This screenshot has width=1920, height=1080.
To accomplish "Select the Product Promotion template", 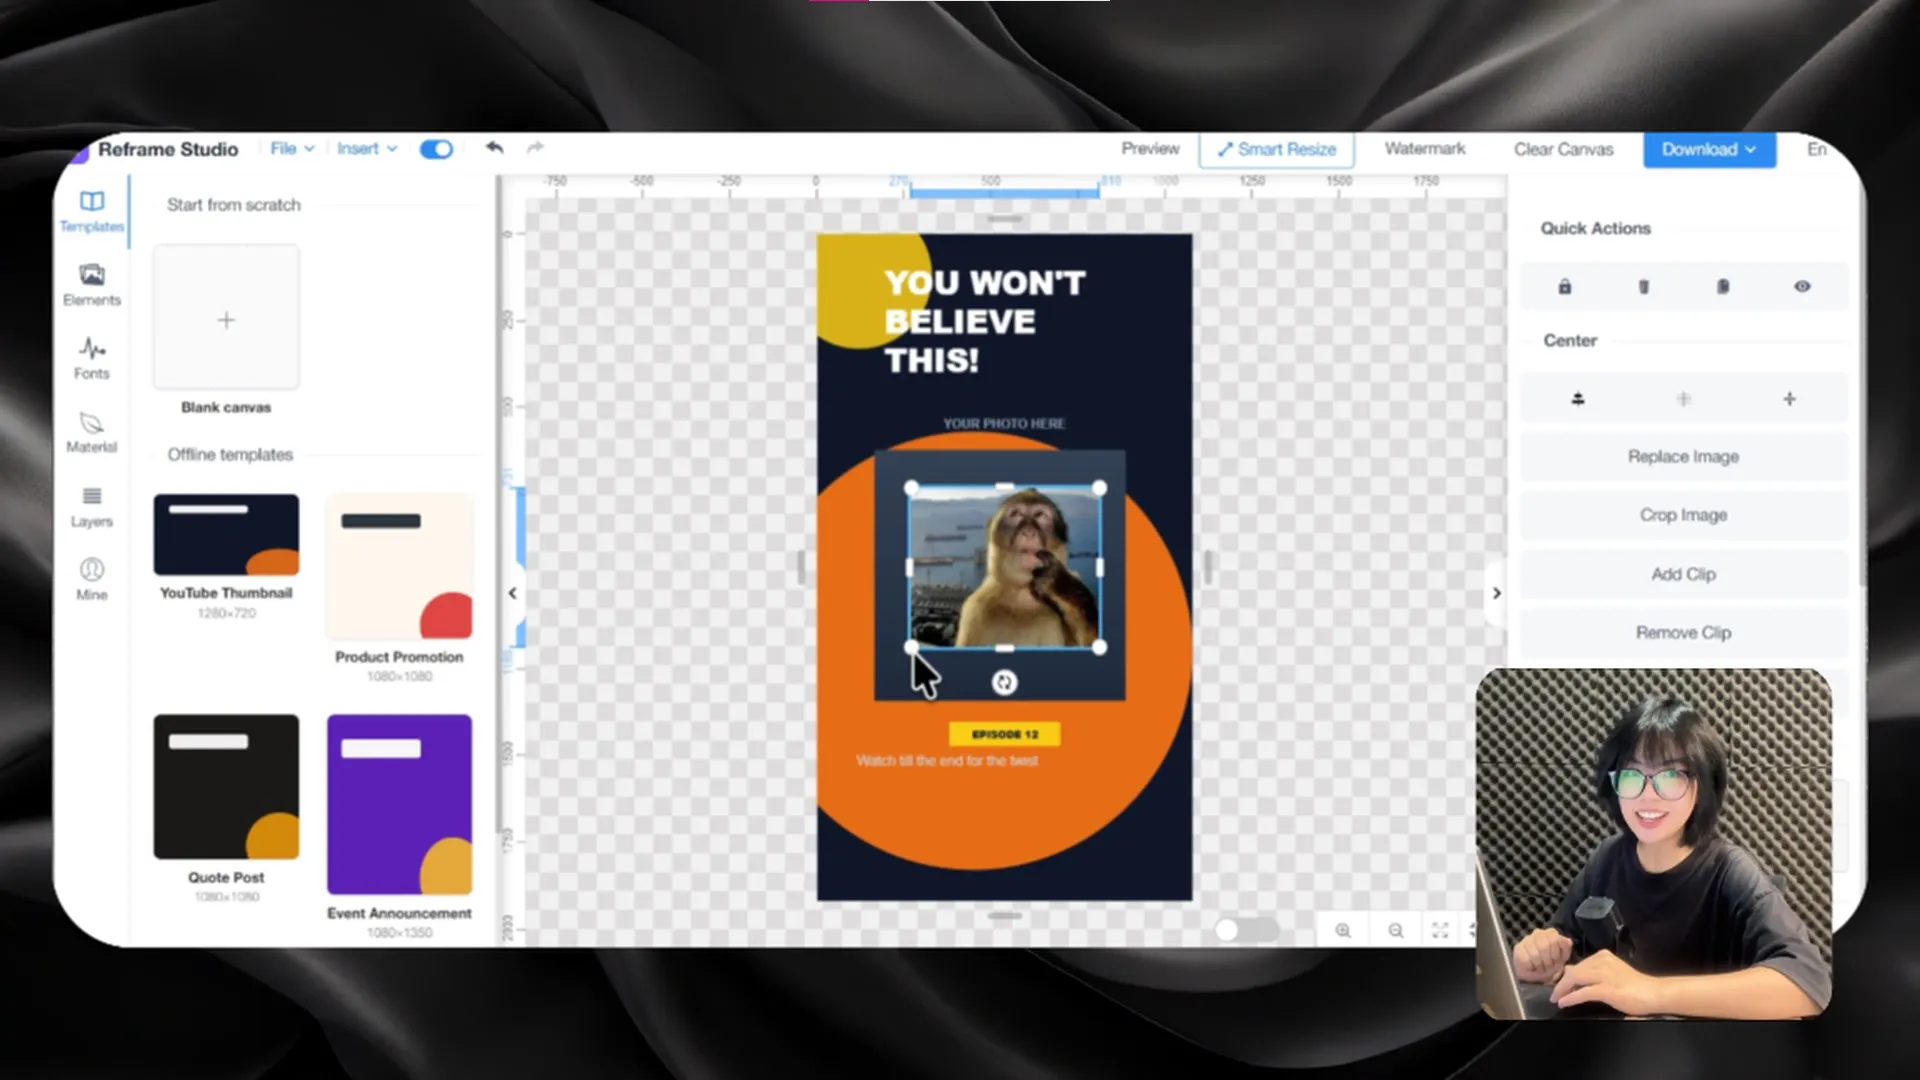I will (399, 566).
